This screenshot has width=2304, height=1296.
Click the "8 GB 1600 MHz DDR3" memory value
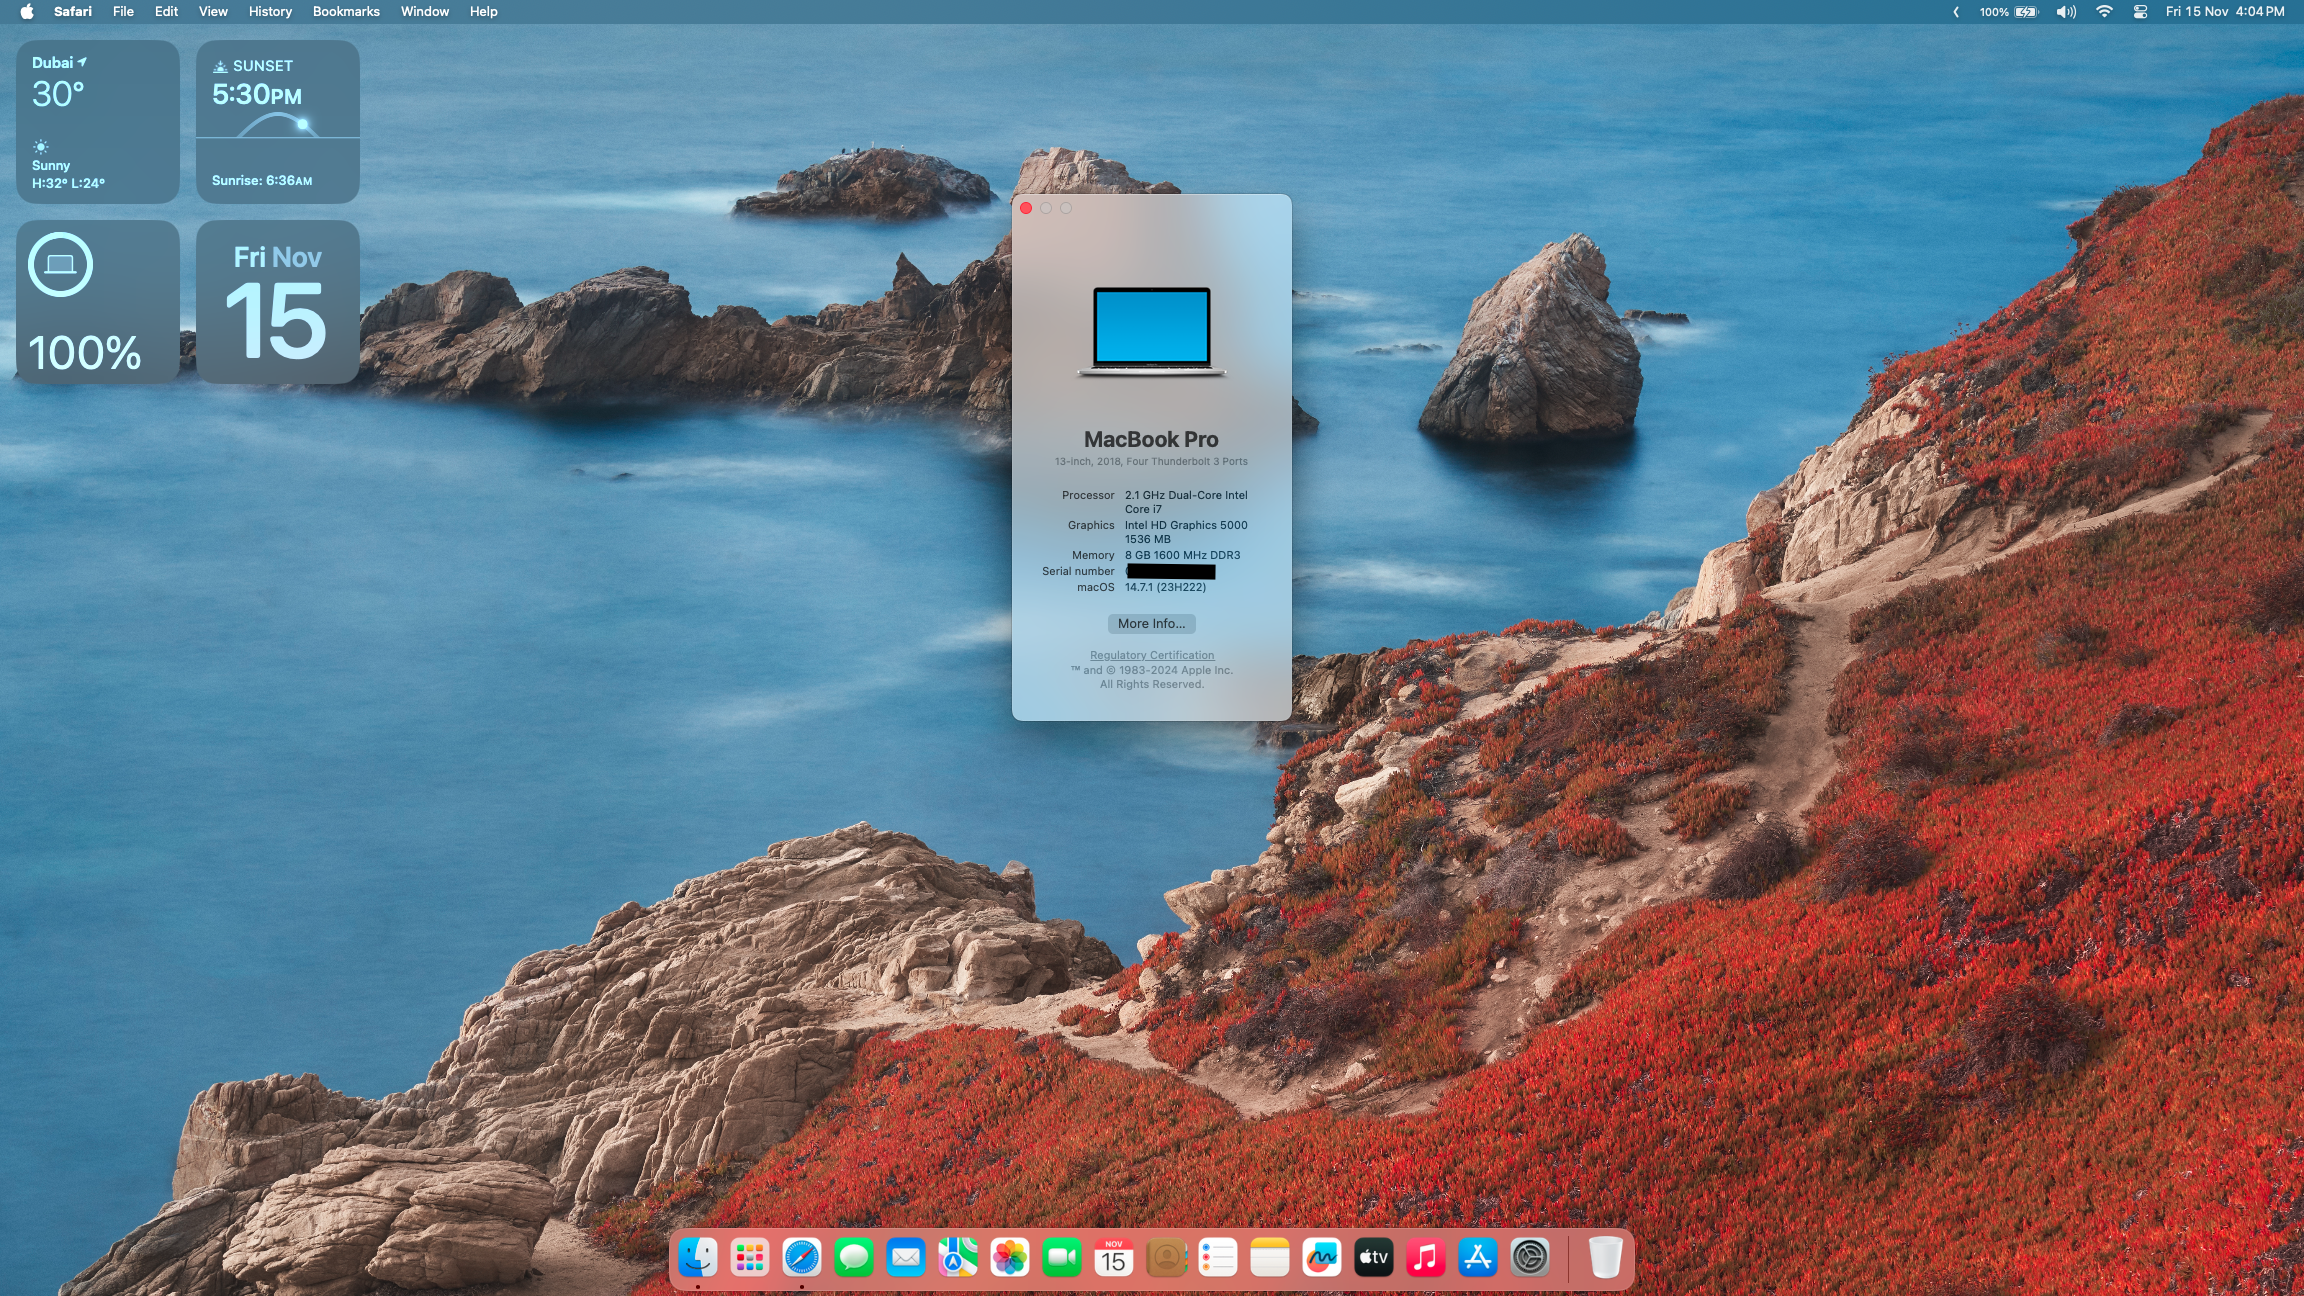pos(1182,555)
